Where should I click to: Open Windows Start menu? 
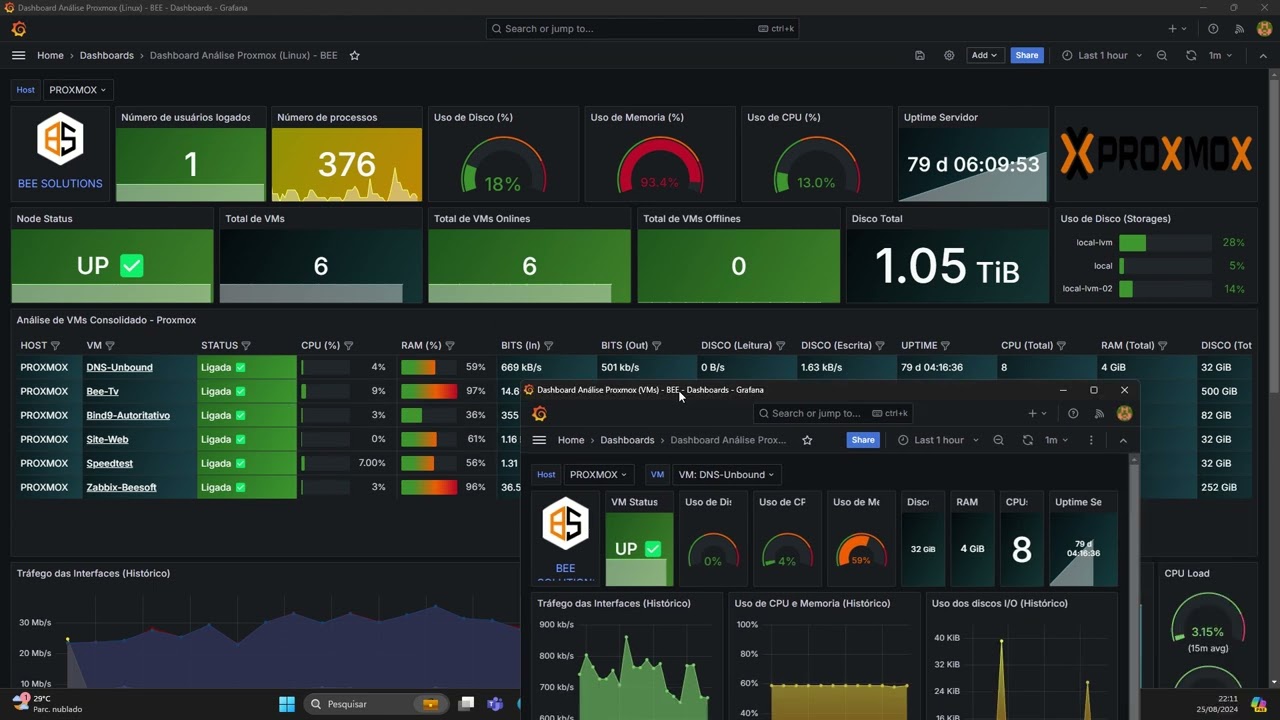pyautogui.click(x=287, y=704)
